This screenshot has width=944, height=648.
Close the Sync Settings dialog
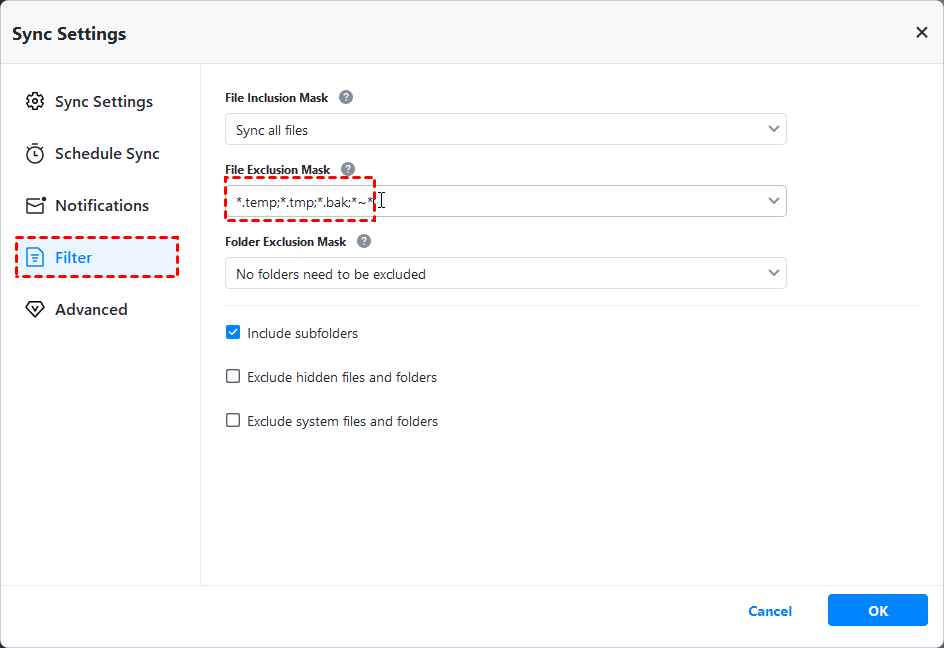921,33
